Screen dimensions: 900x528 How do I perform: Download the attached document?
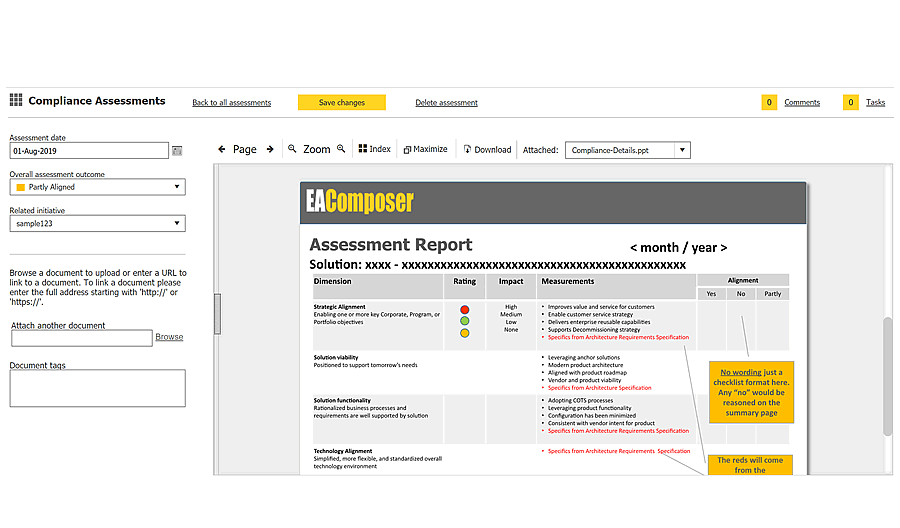[x=487, y=150]
